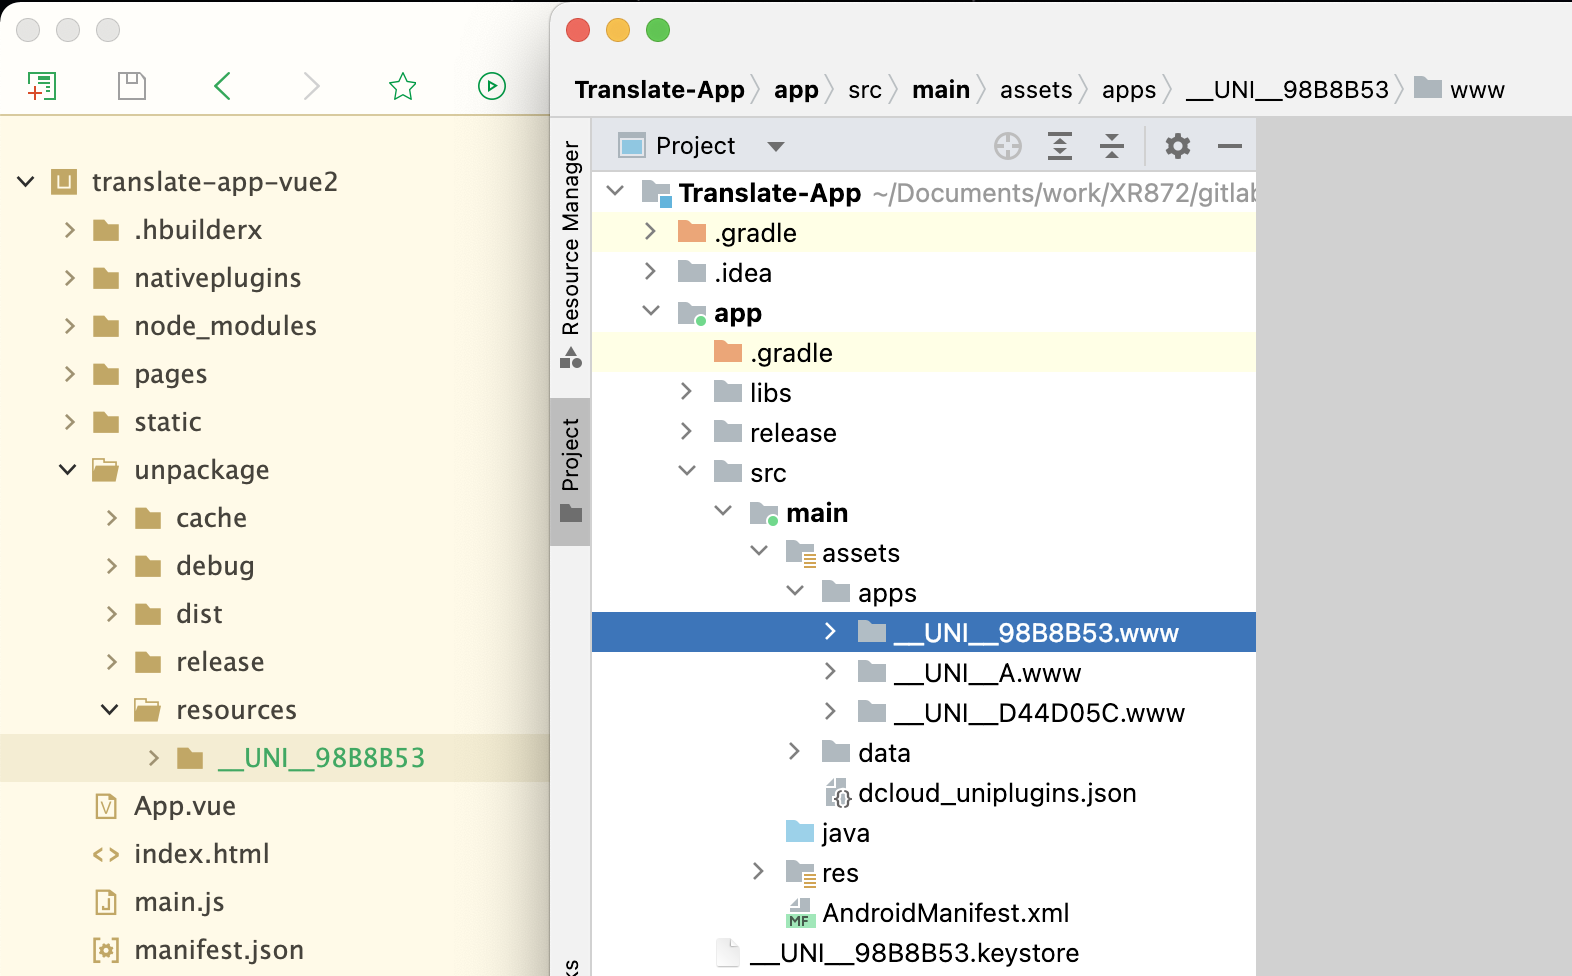Collapse the assets folder
Viewport: 1572px width, 976px height.
(759, 551)
